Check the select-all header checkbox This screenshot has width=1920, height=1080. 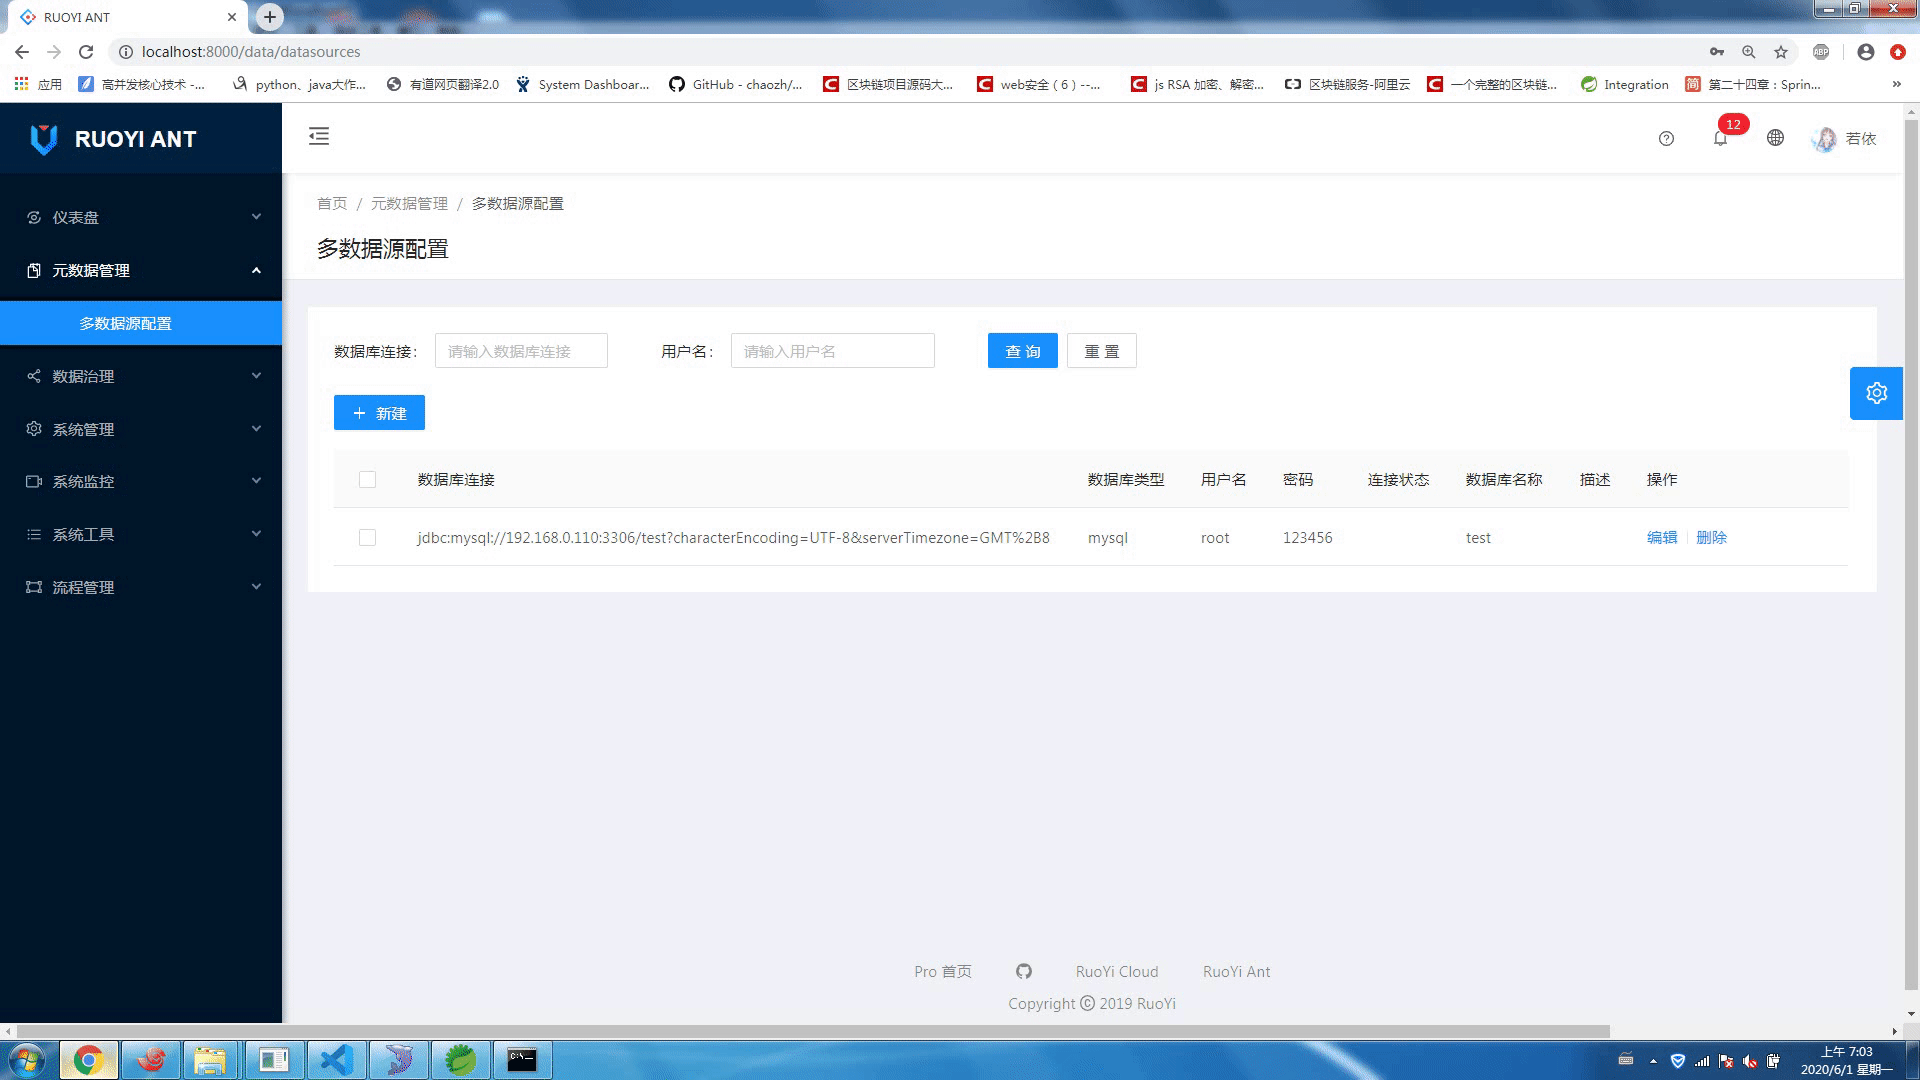(x=367, y=480)
